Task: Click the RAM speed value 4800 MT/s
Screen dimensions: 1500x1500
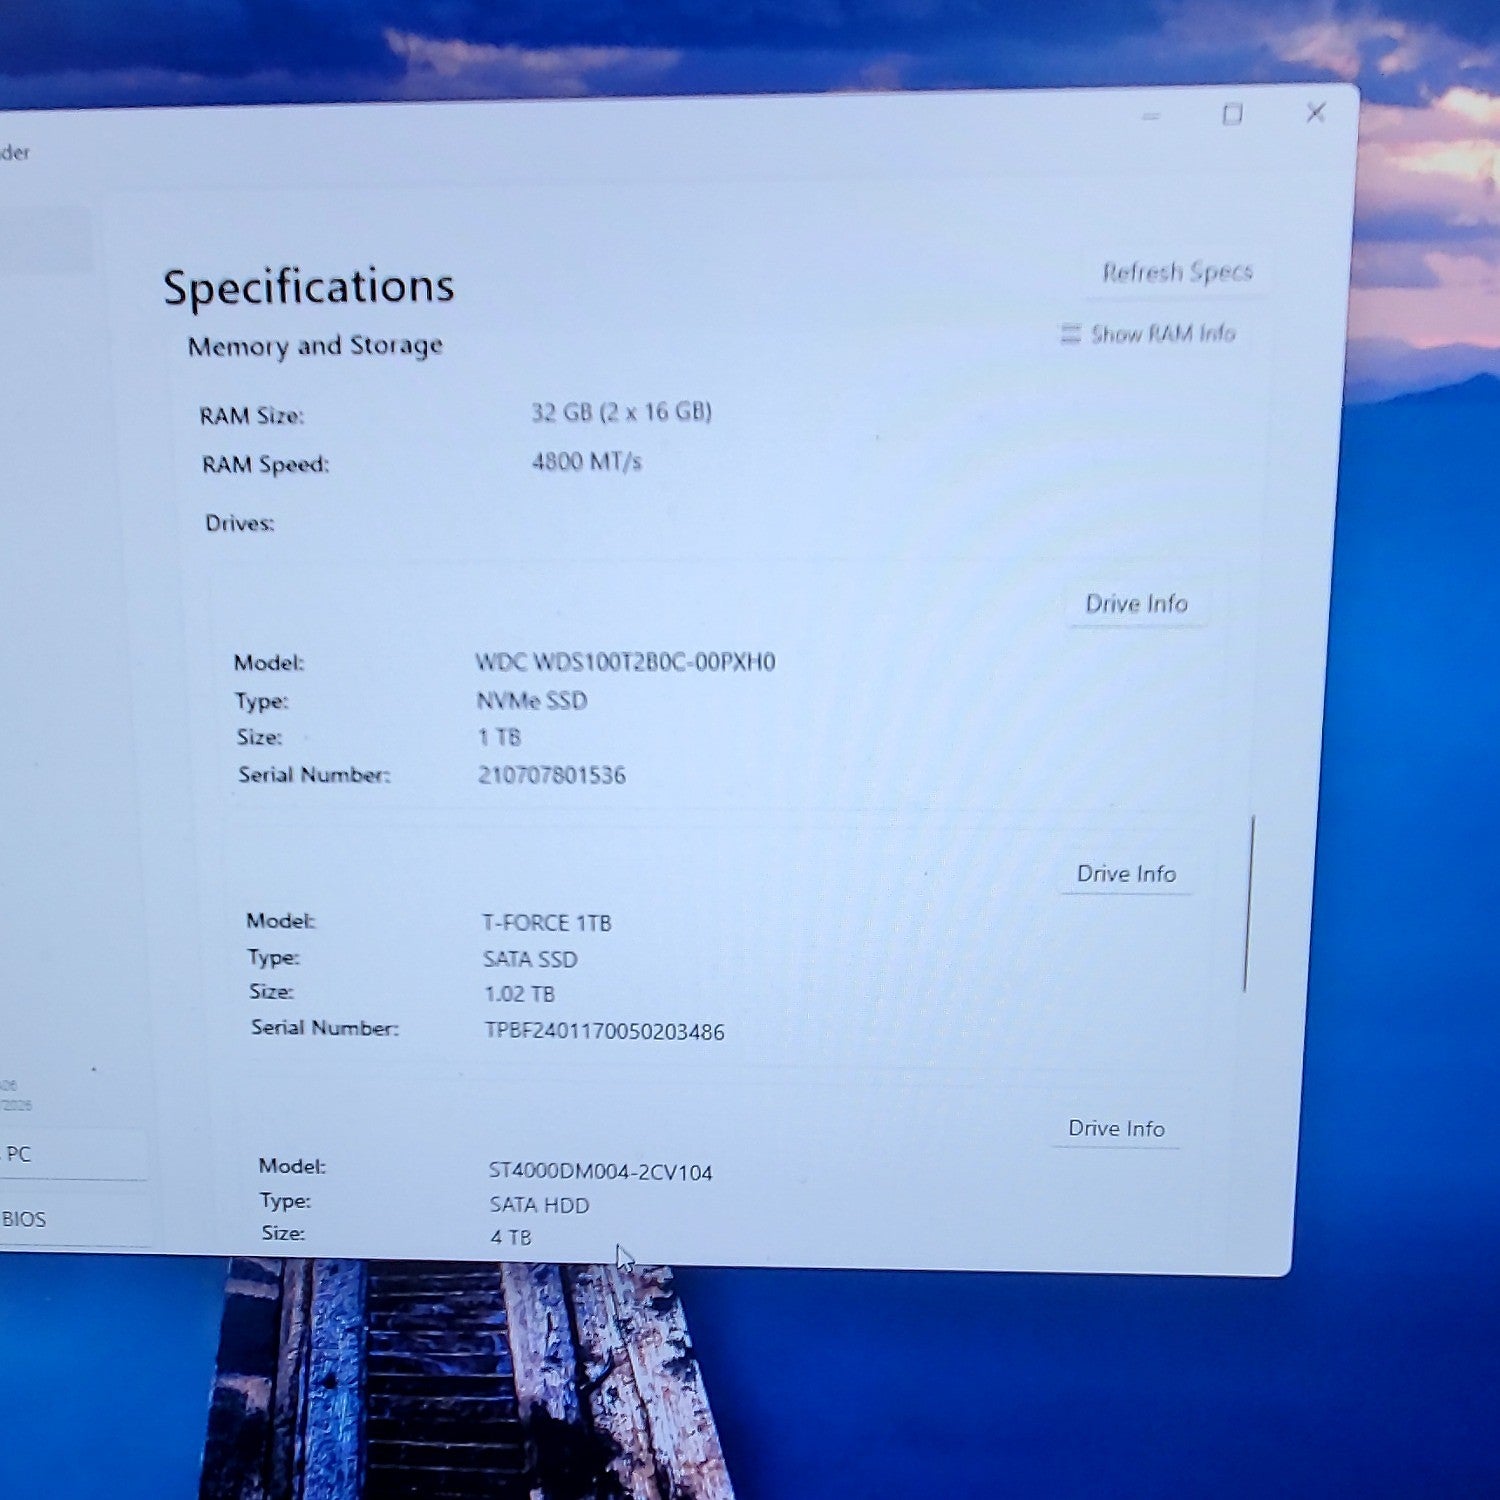Action: (x=586, y=461)
